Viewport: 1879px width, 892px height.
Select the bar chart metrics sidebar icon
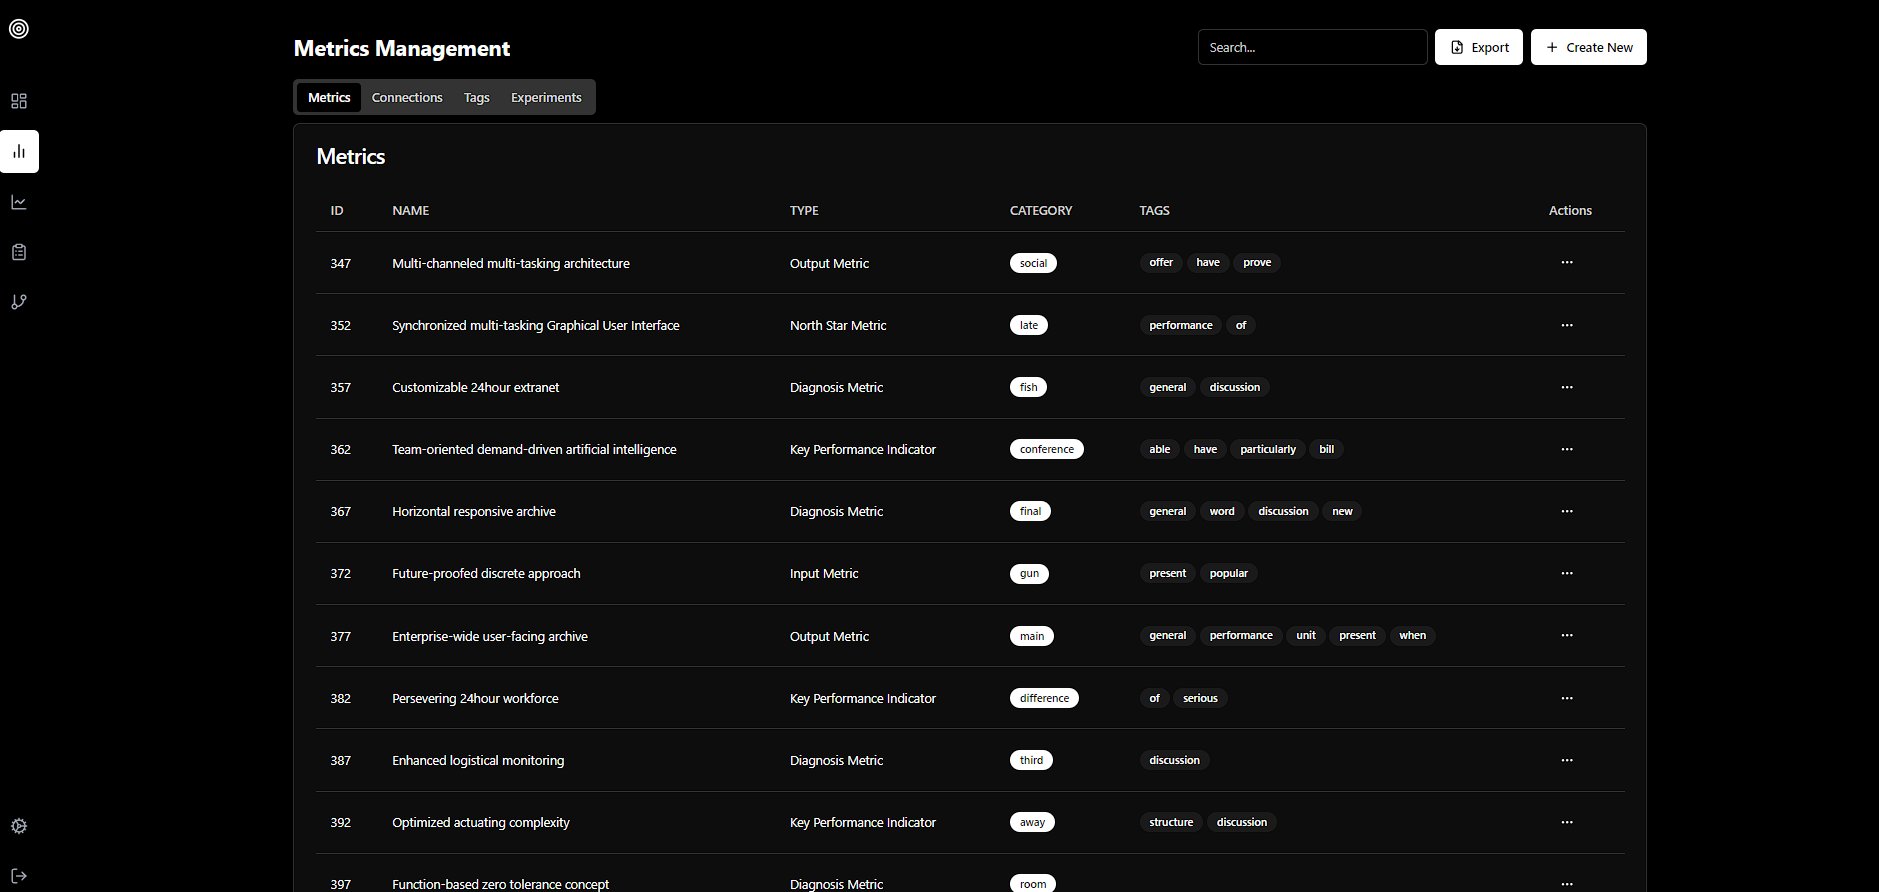pyautogui.click(x=19, y=152)
